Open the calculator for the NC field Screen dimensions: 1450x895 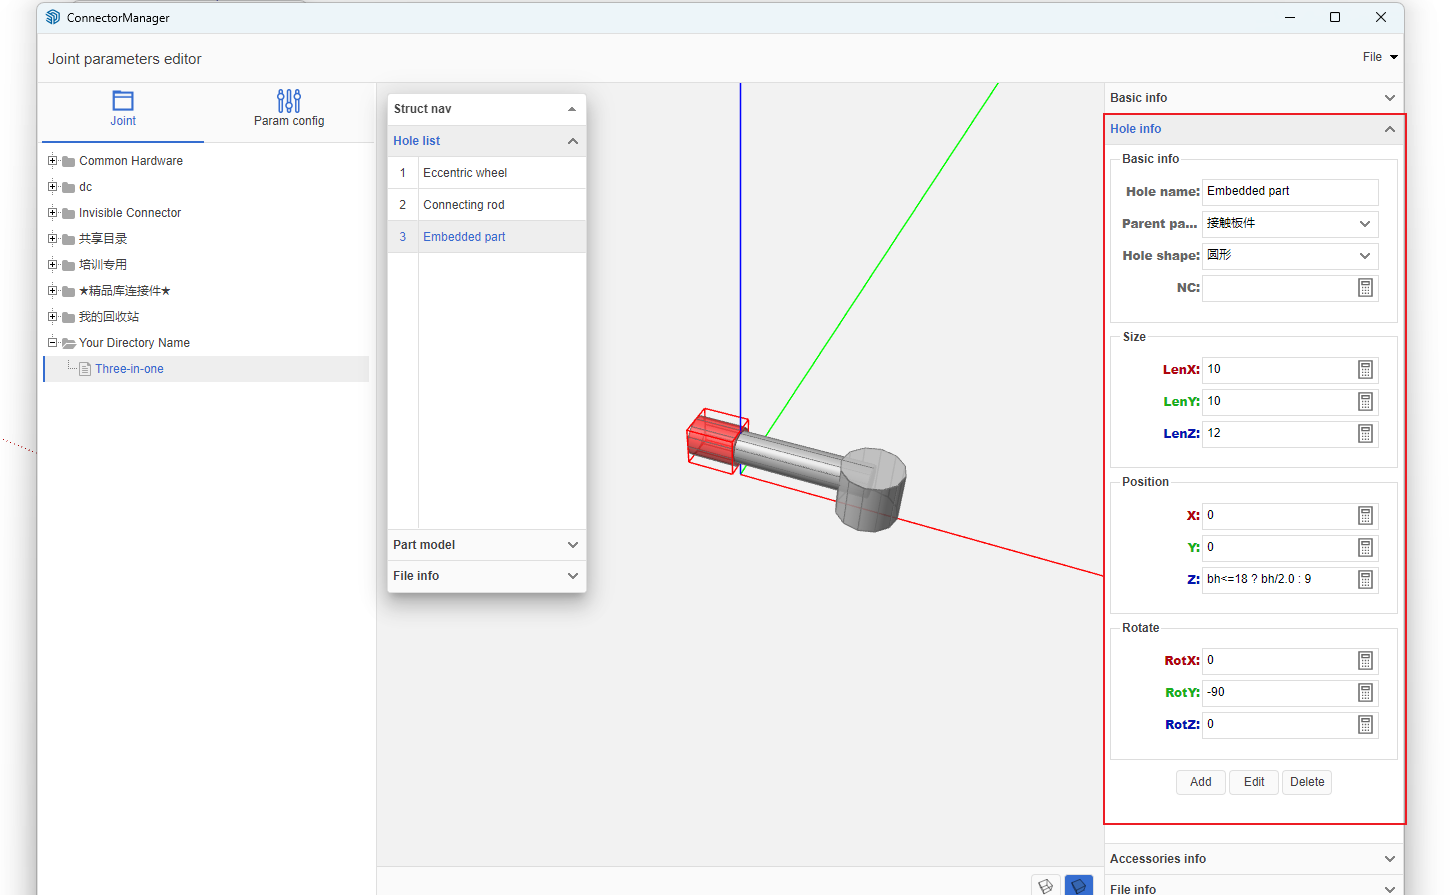(x=1365, y=288)
